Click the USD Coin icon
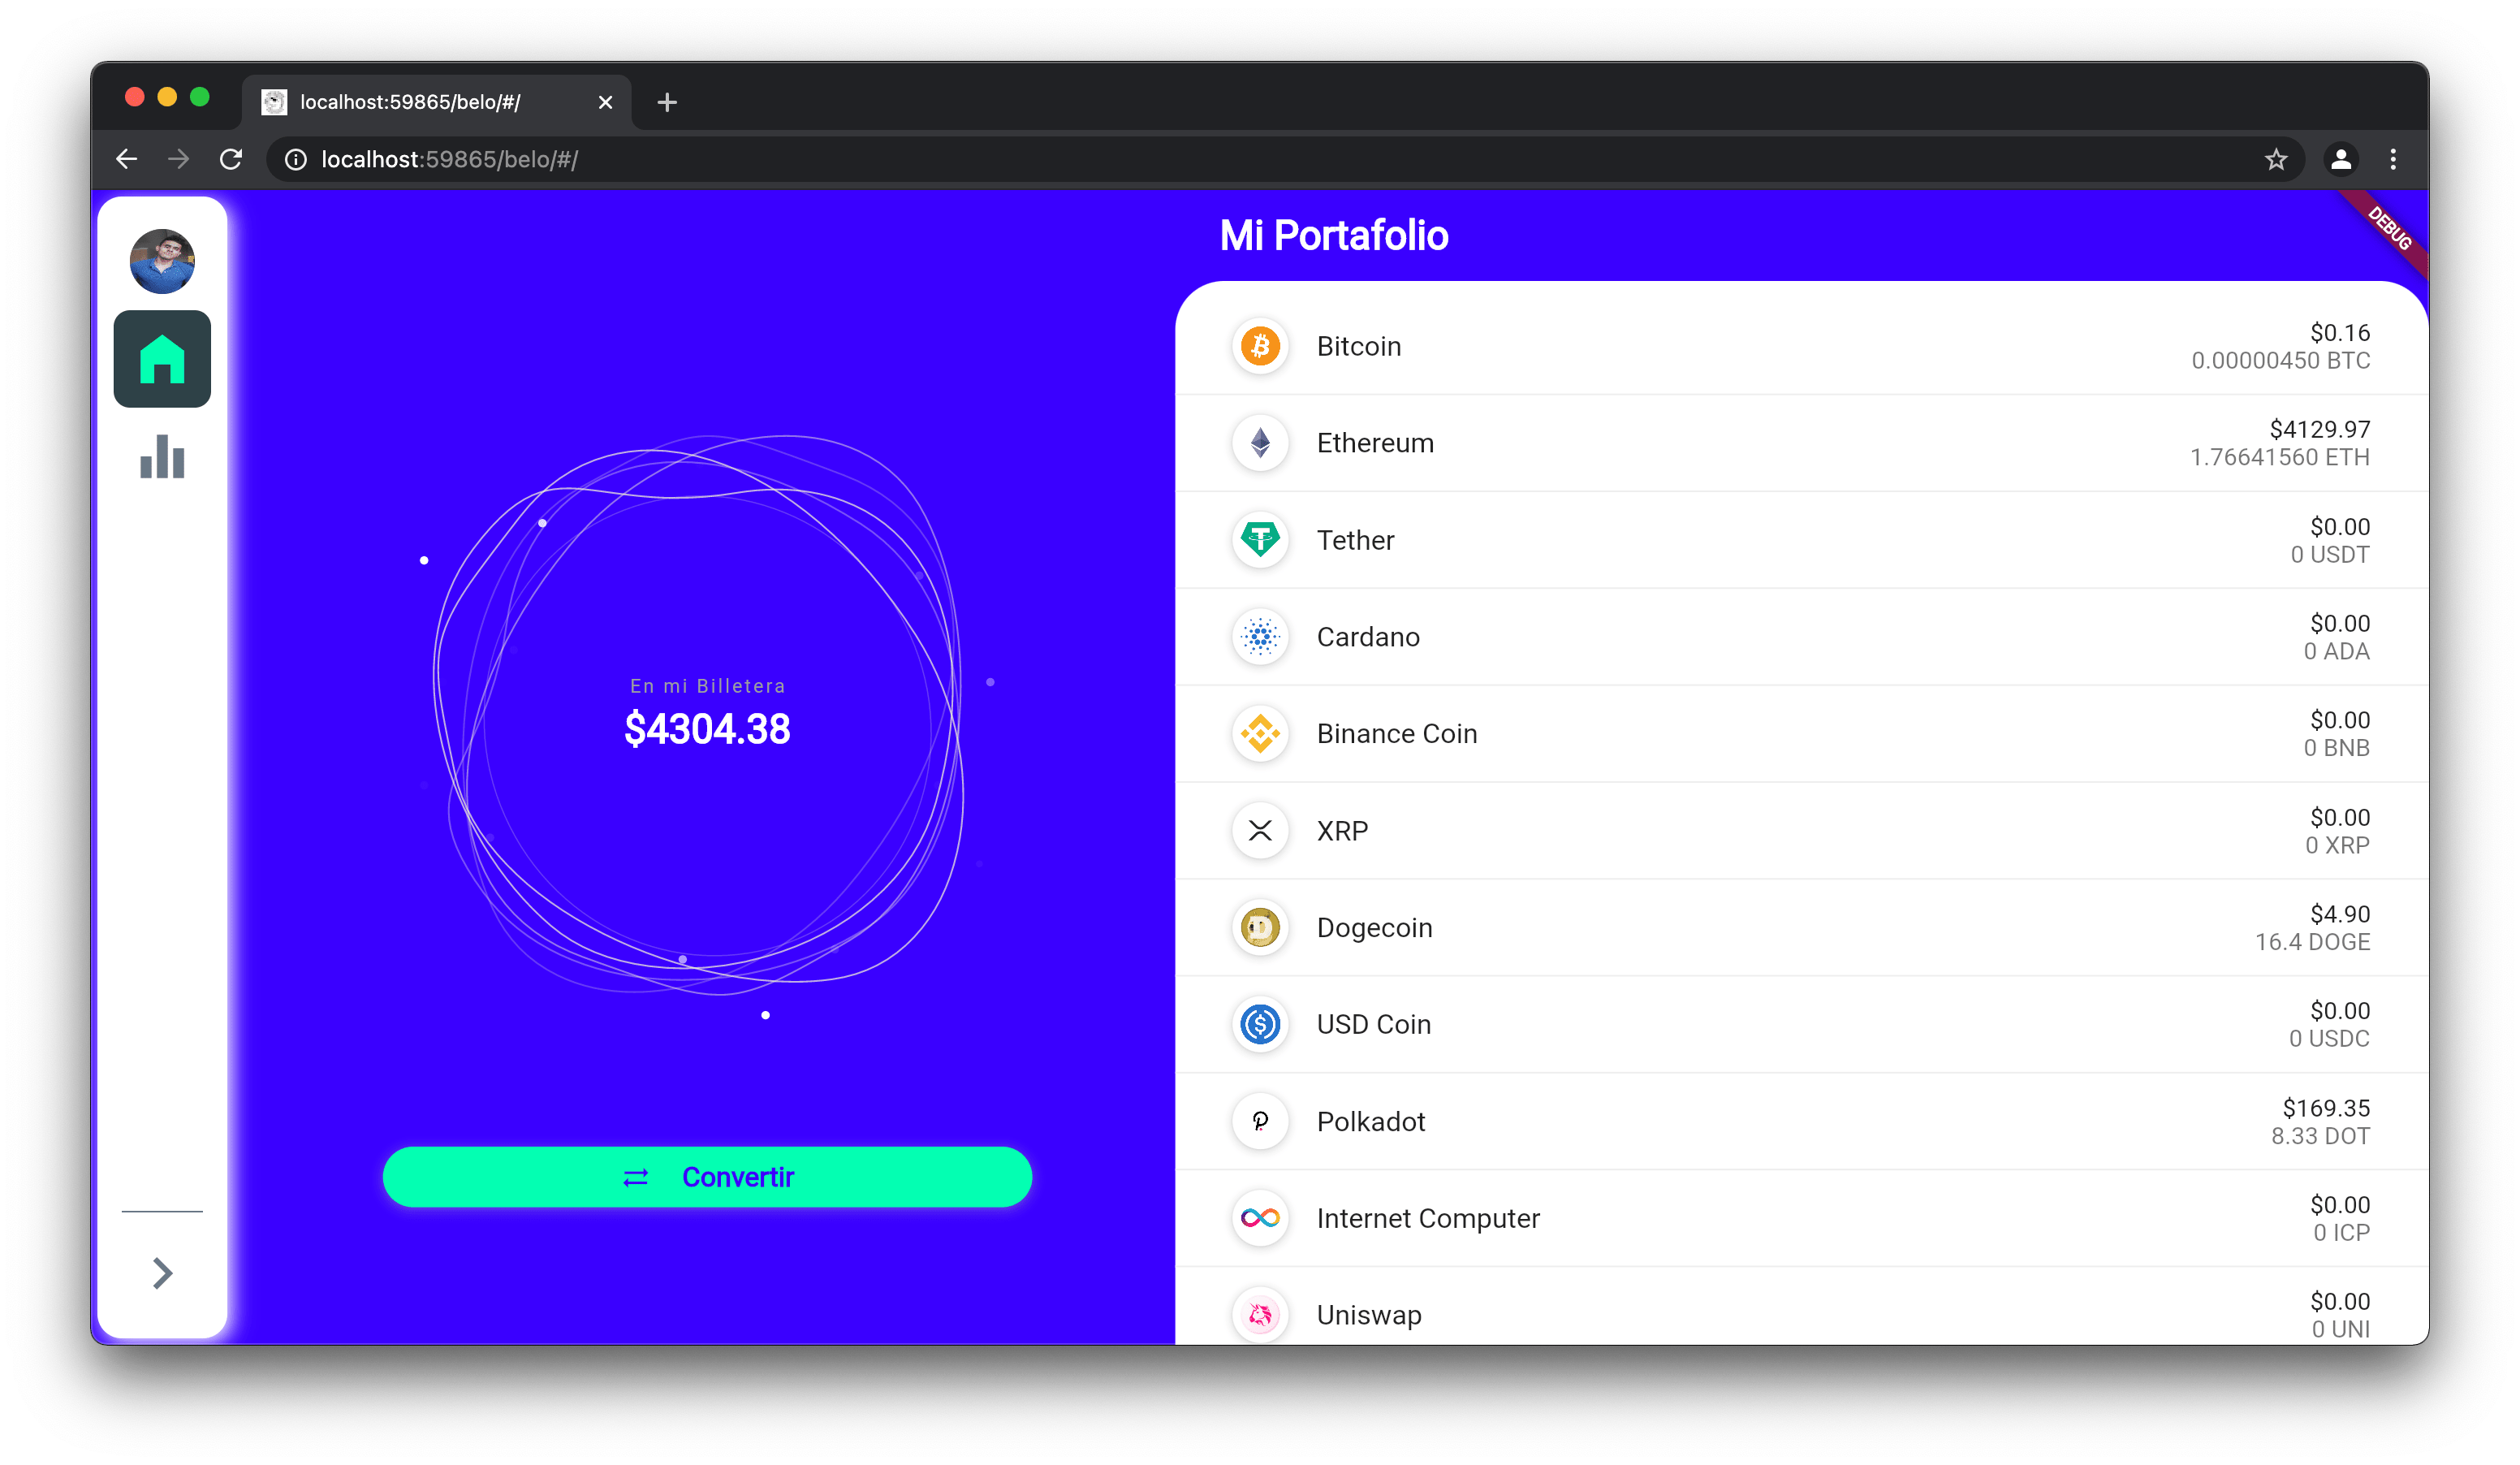This screenshot has height=1465, width=2520. coord(1260,1024)
